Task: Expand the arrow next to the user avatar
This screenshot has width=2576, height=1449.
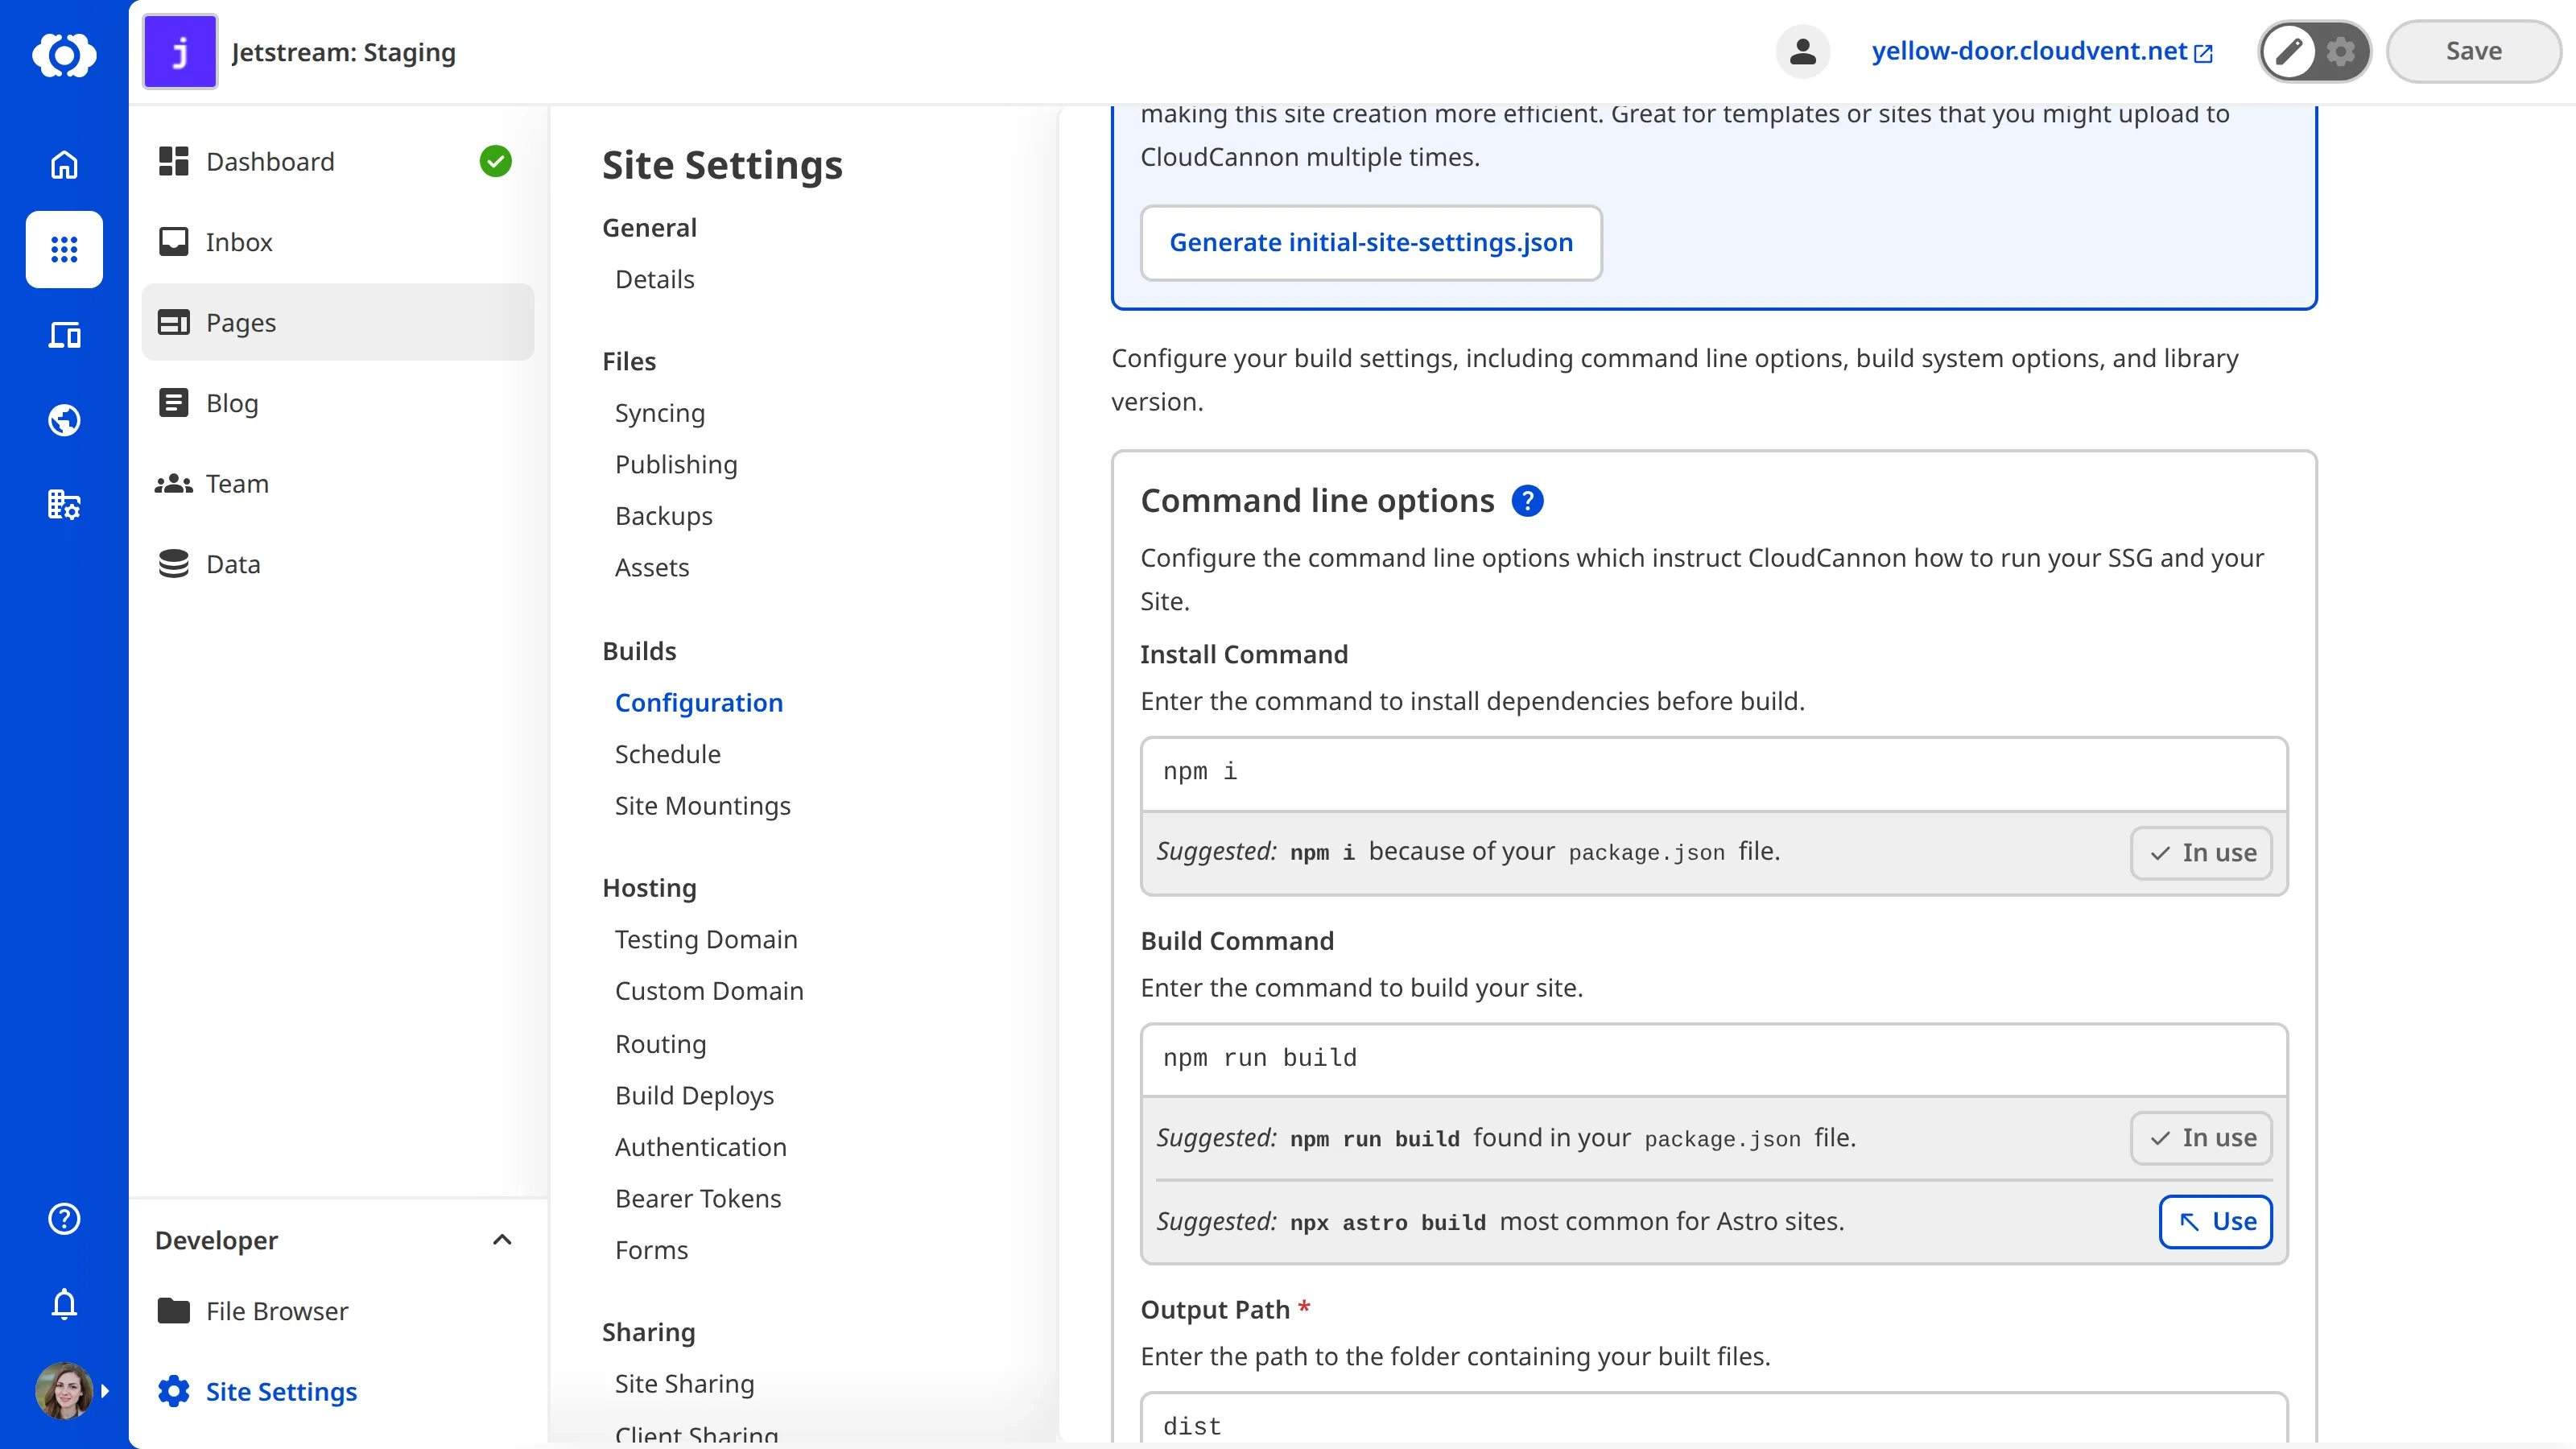Action: point(105,1391)
